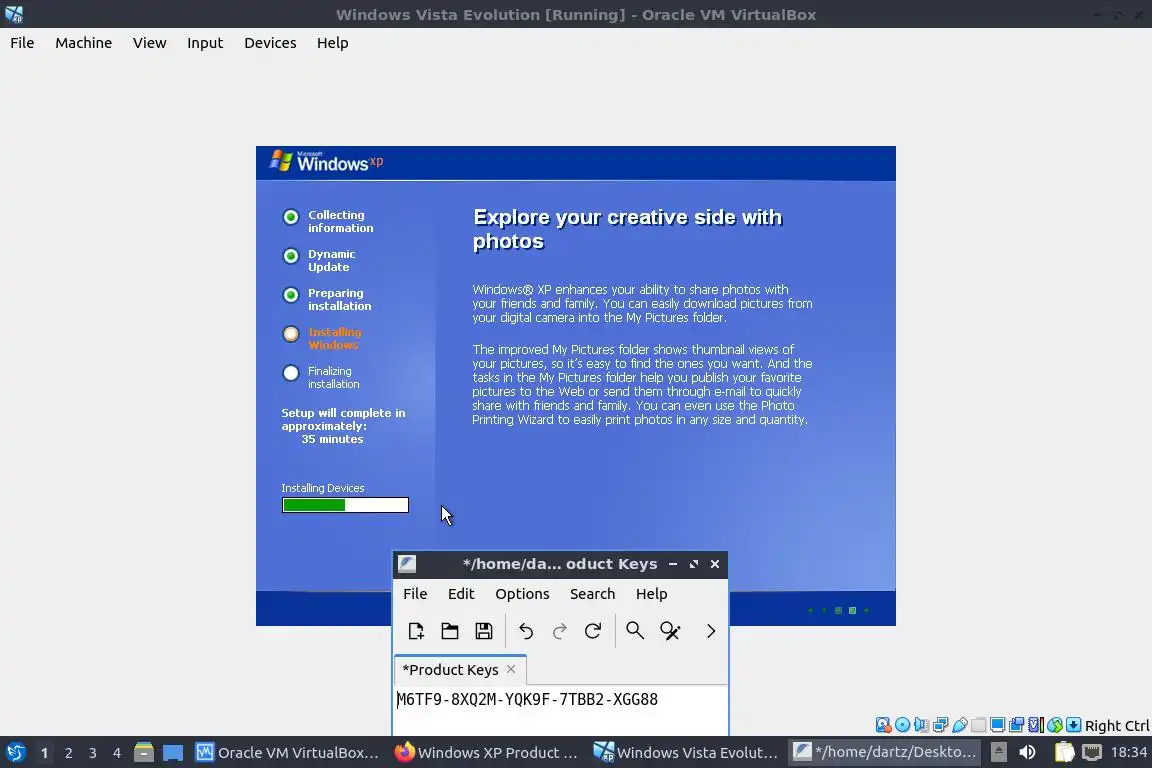Viewport: 1152px width, 768px height.
Task: Switch to Firefox Windows XP Product taskbar entry
Action: tap(486, 753)
